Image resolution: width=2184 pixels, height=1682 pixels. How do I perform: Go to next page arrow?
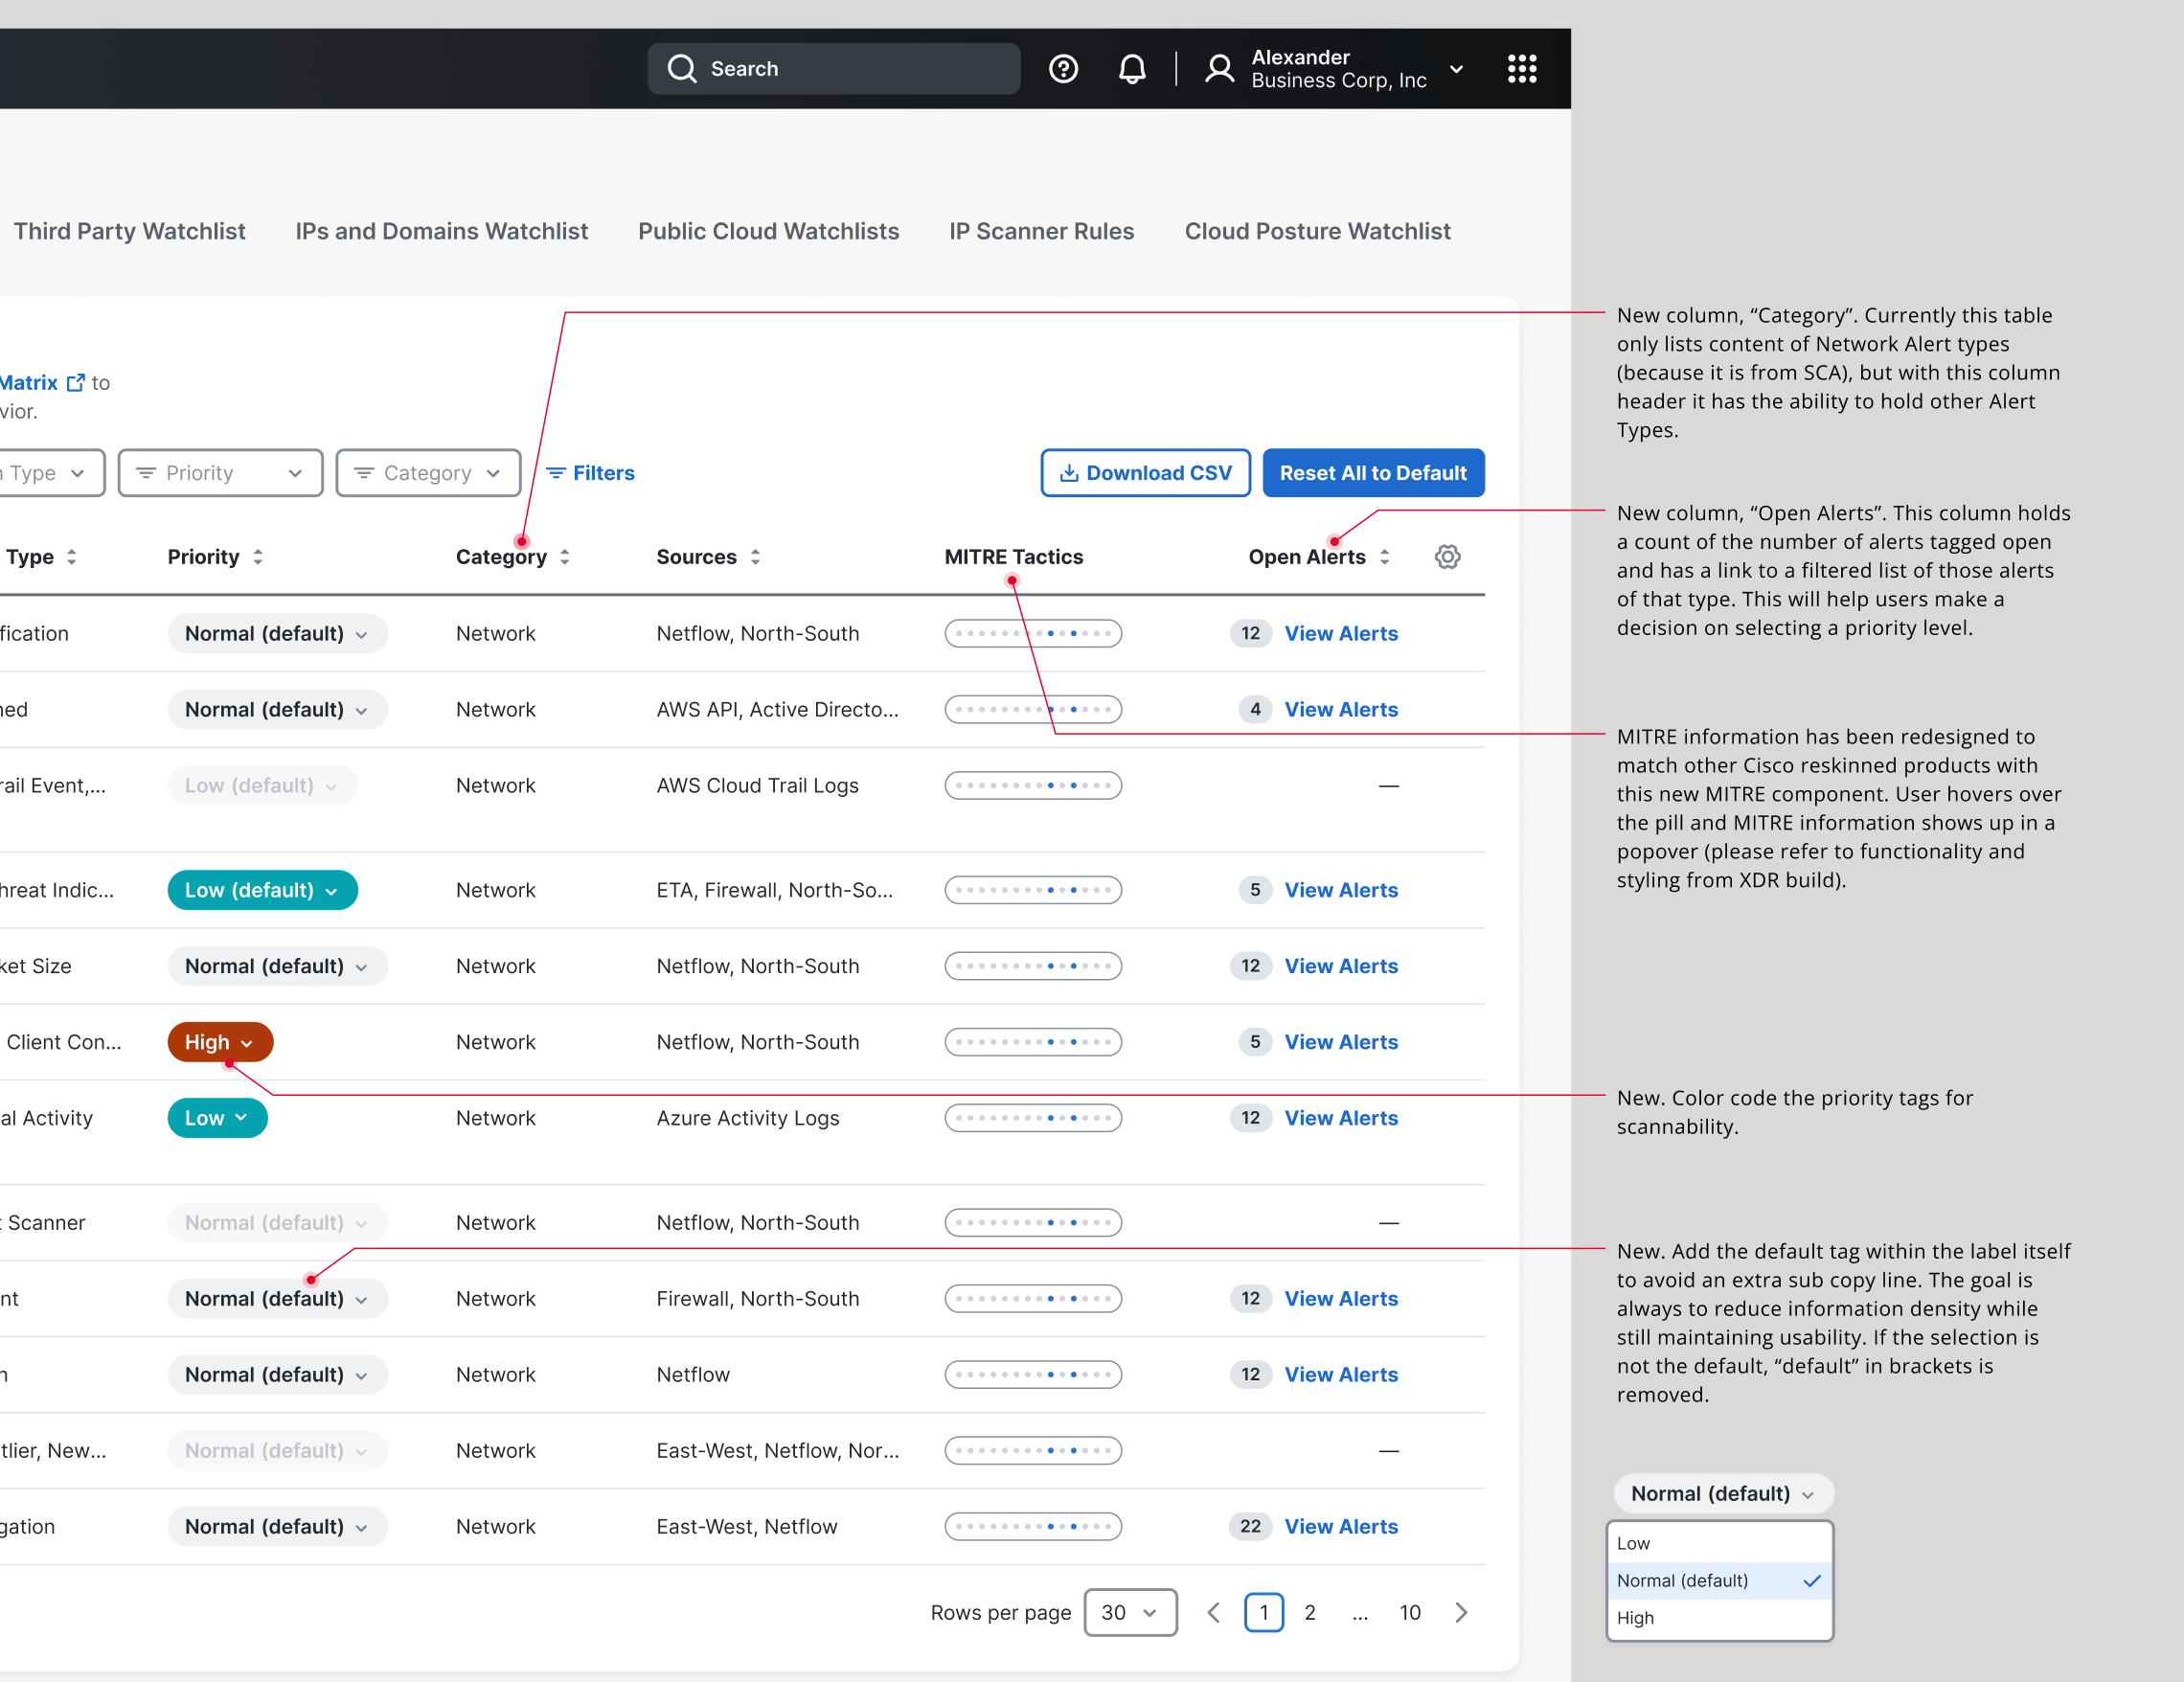pos(1461,1612)
